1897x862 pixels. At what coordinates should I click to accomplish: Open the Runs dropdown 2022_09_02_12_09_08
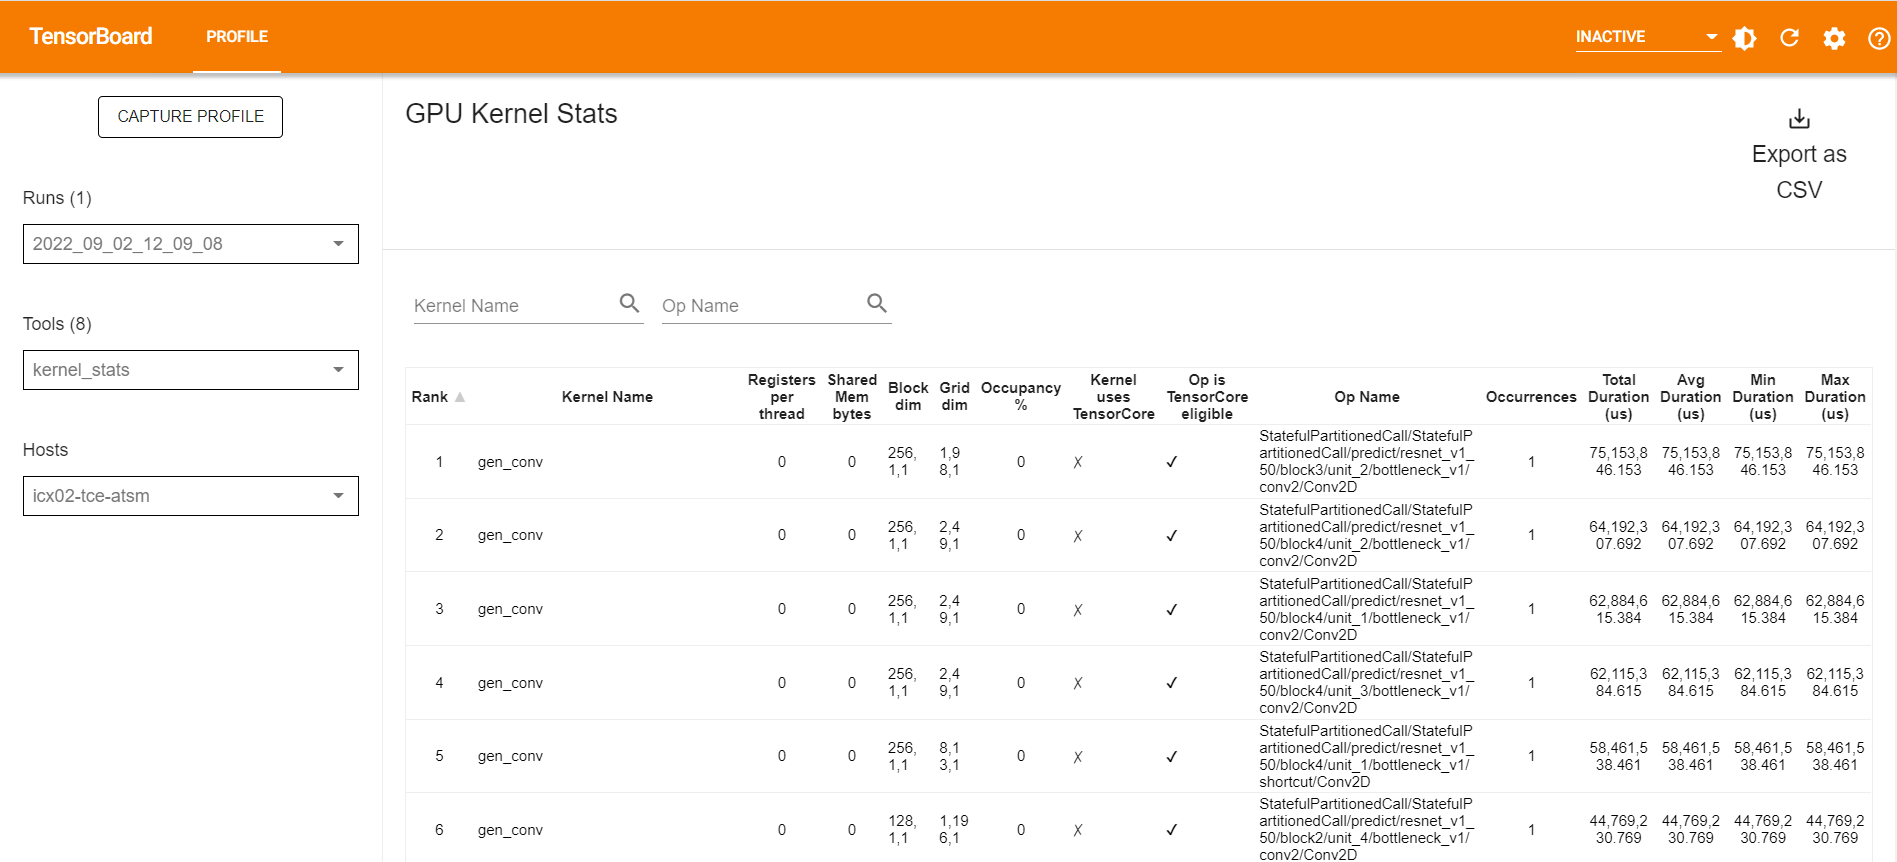190,244
